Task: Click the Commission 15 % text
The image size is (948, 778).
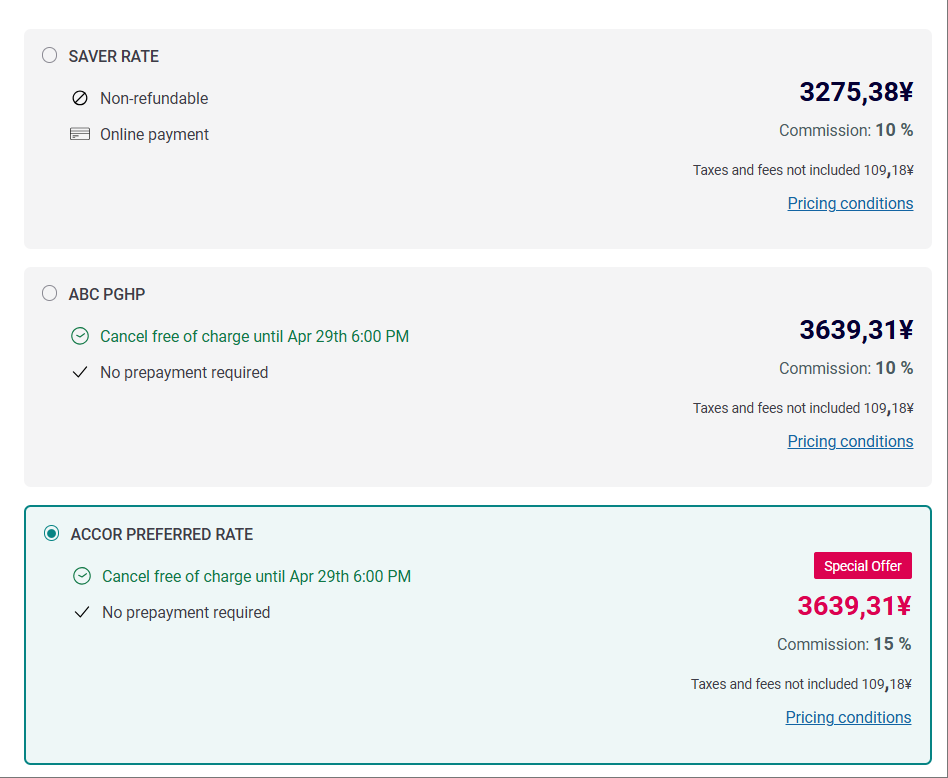Action: [844, 644]
